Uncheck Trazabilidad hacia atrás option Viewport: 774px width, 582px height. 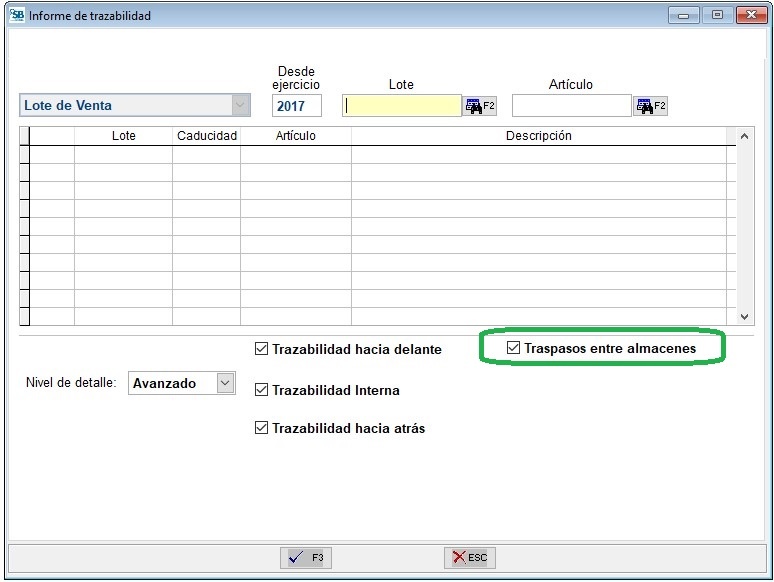click(262, 428)
